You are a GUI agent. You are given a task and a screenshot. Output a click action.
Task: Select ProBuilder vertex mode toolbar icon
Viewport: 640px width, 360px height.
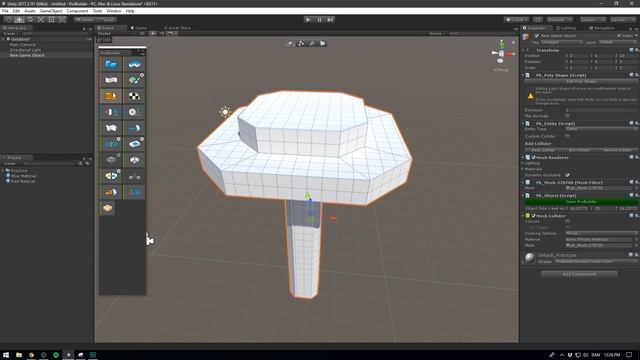(301, 43)
